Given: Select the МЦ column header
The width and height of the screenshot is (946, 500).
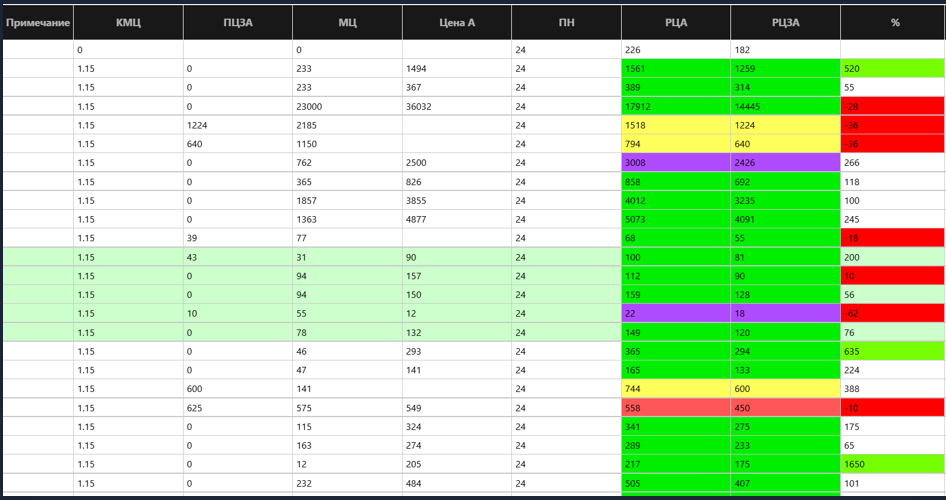Looking at the screenshot, I should click(x=347, y=22).
